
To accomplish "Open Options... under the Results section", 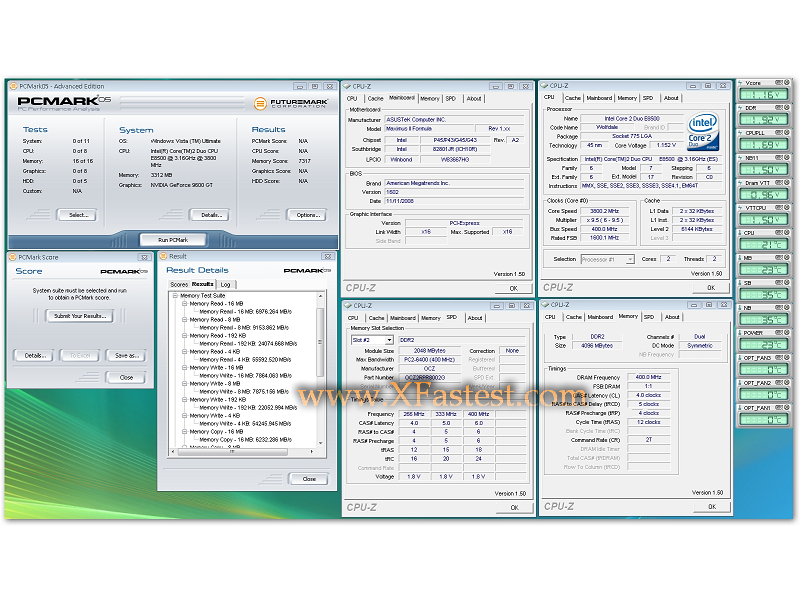I will (x=308, y=215).
